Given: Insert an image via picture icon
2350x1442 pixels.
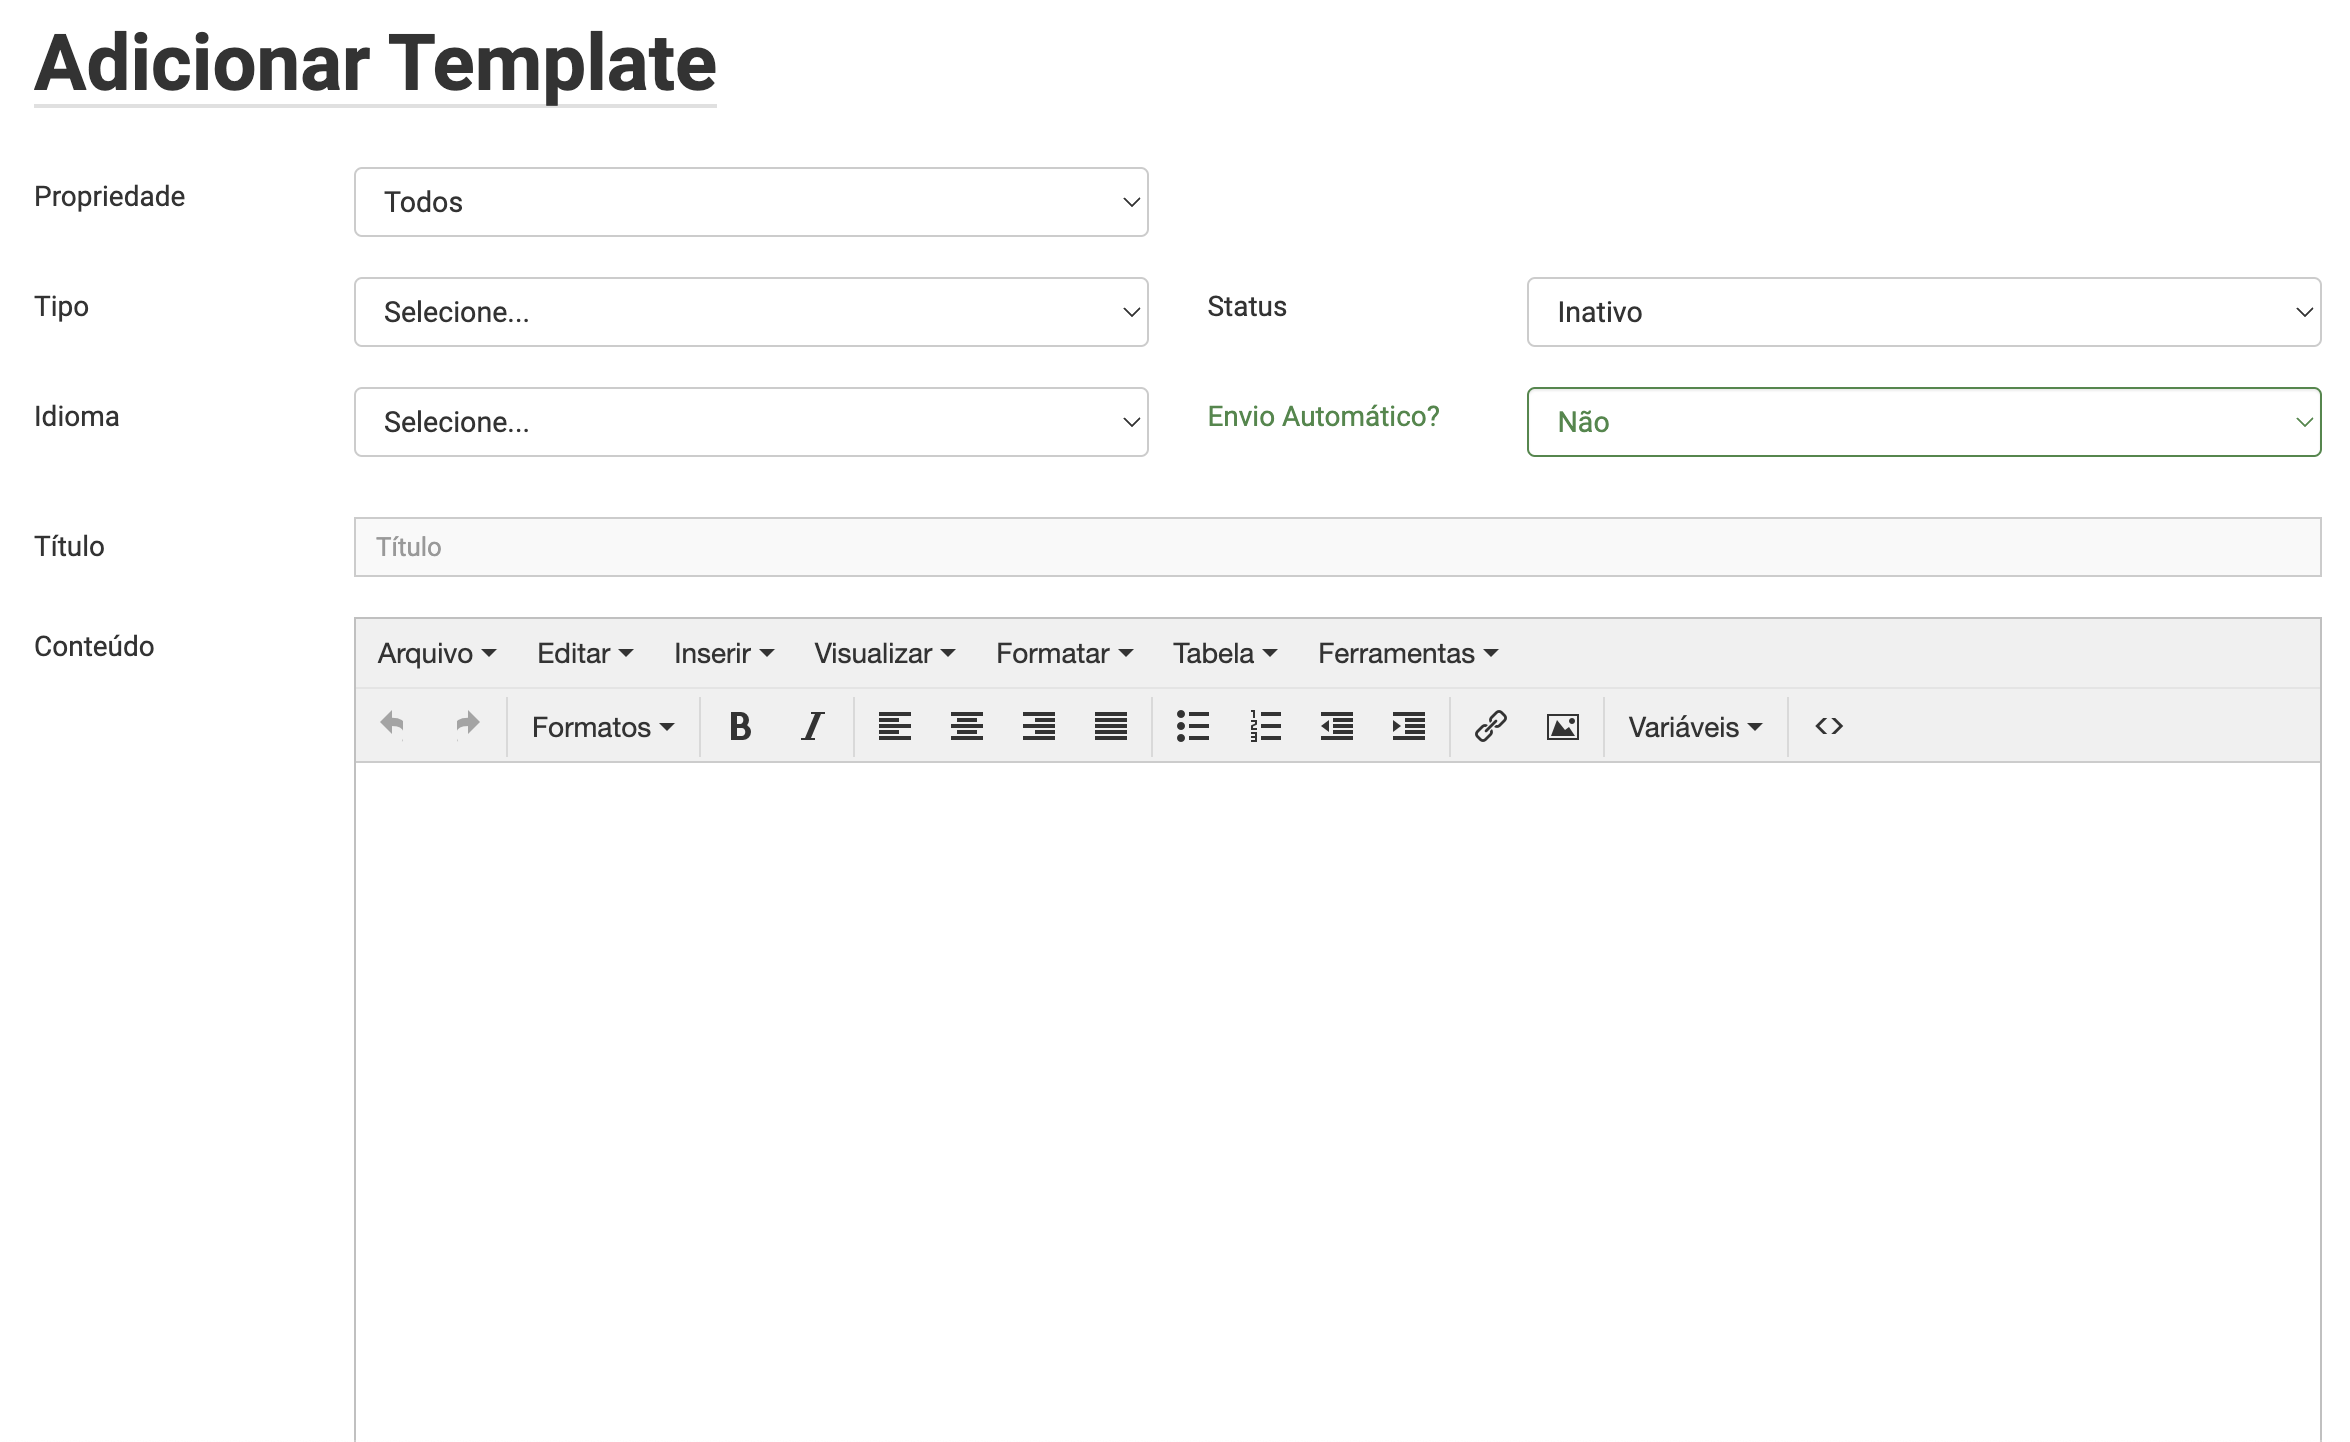Looking at the screenshot, I should (x=1563, y=726).
